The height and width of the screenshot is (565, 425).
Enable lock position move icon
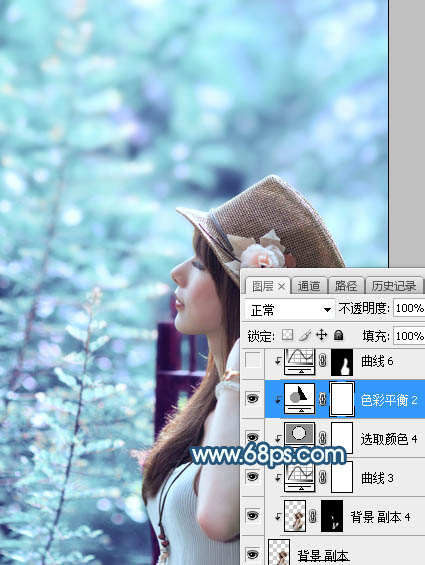[322, 335]
